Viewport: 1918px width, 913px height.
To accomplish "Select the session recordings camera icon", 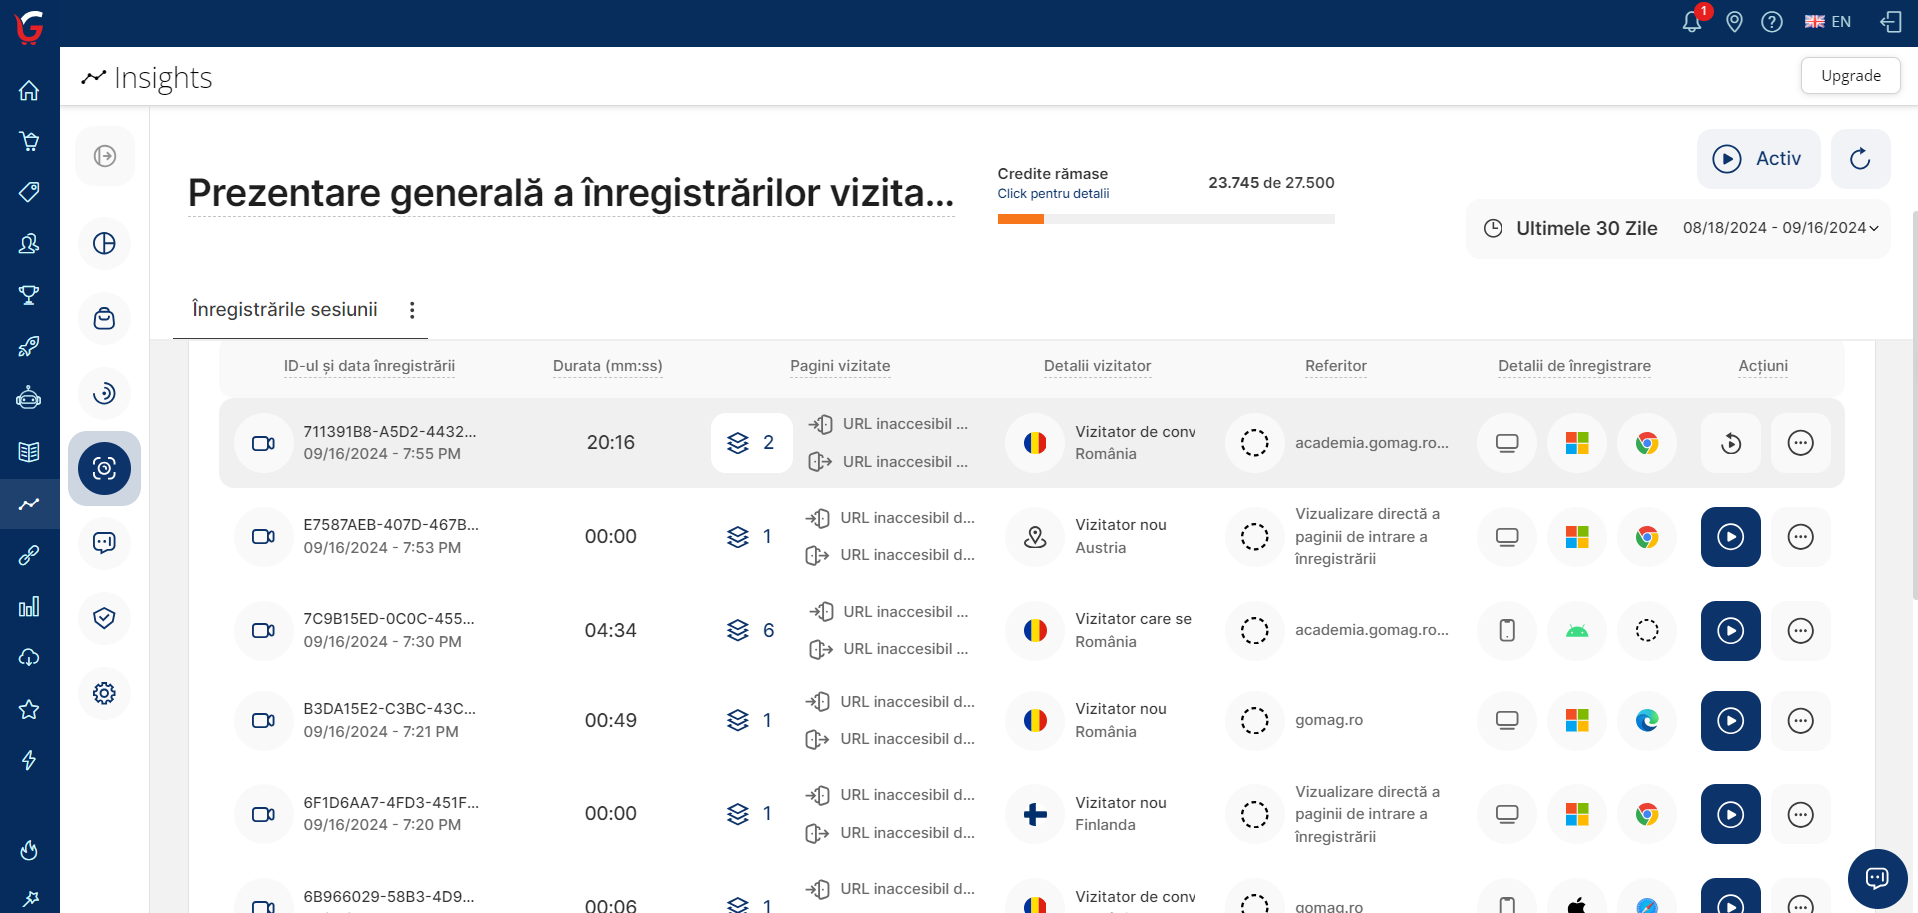I will point(104,468).
